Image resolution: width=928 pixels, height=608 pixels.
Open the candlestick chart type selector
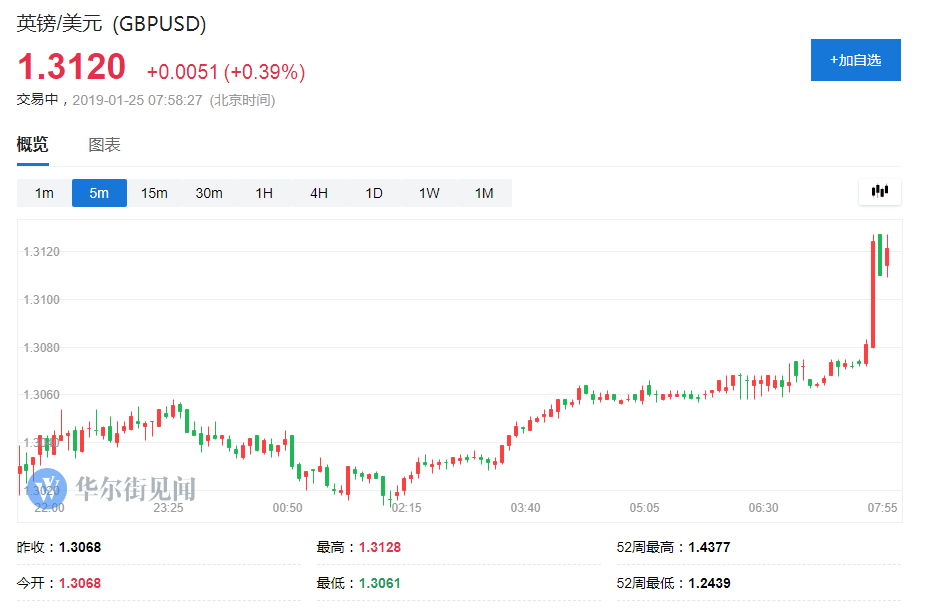pyautogui.click(x=880, y=191)
